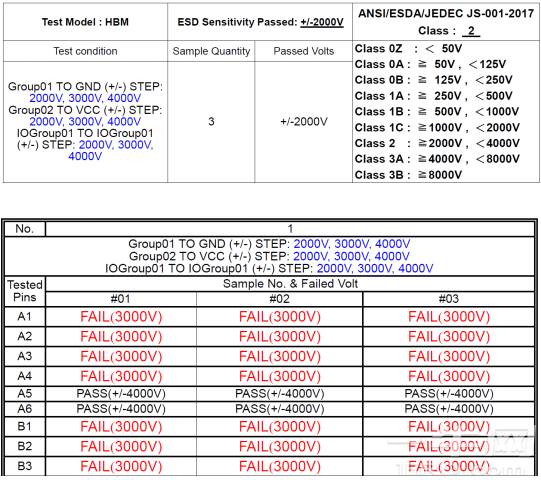The height and width of the screenshot is (480, 541).
Task: Select the #03 sample column header
Action: pos(449,299)
